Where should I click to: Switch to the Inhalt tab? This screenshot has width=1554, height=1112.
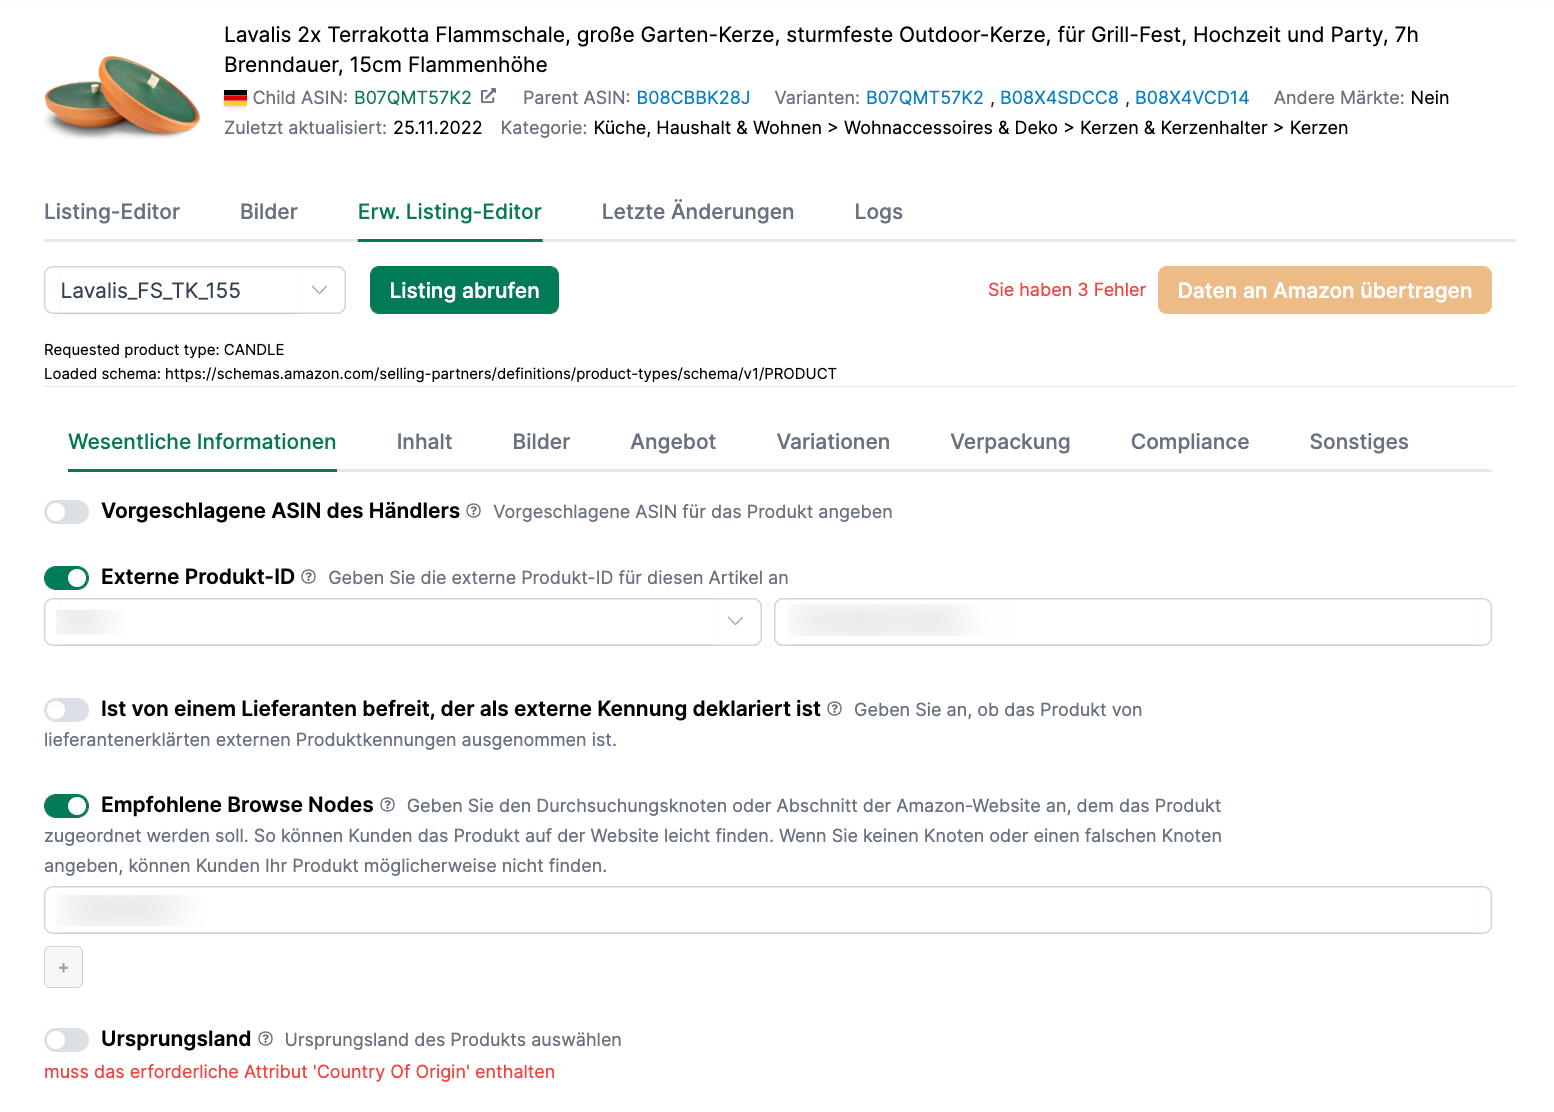click(x=425, y=442)
